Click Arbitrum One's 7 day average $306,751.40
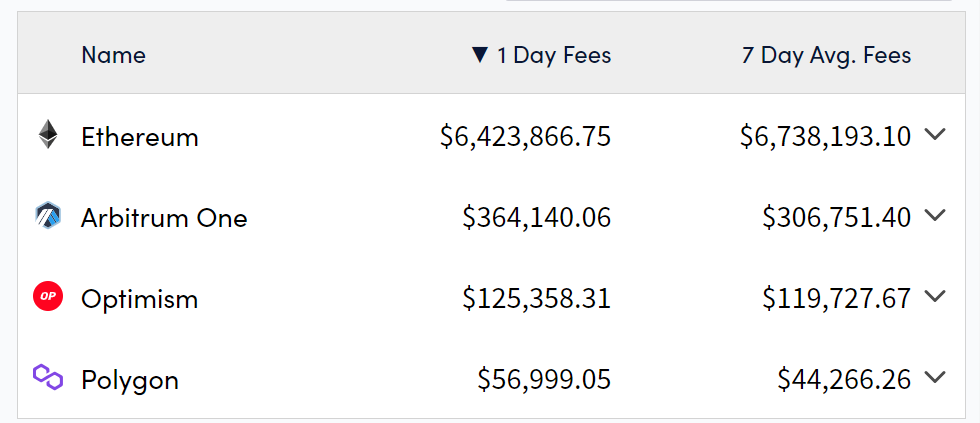The image size is (980, 423). [836, 218]
